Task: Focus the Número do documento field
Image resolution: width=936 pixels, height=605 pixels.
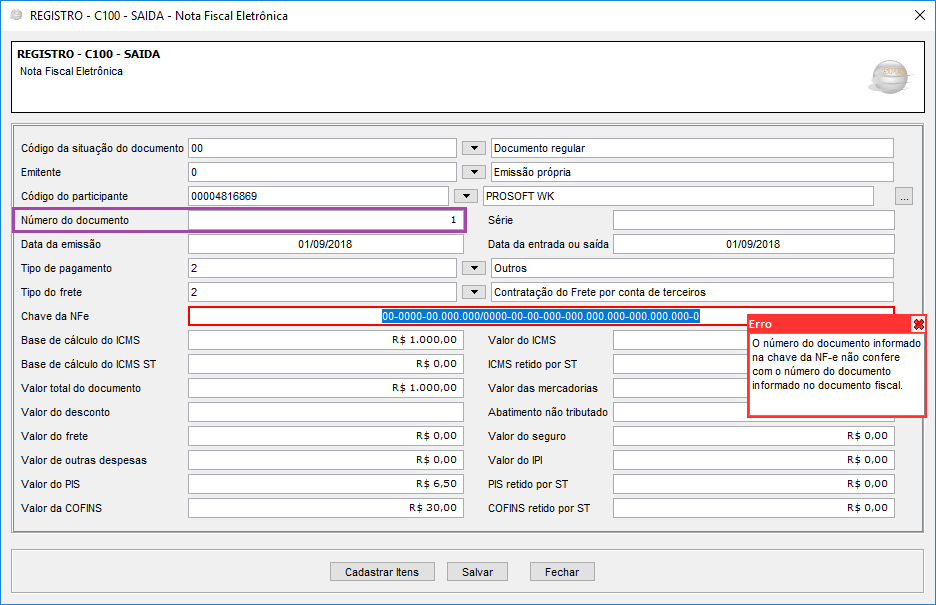Action: click(326, 220)
